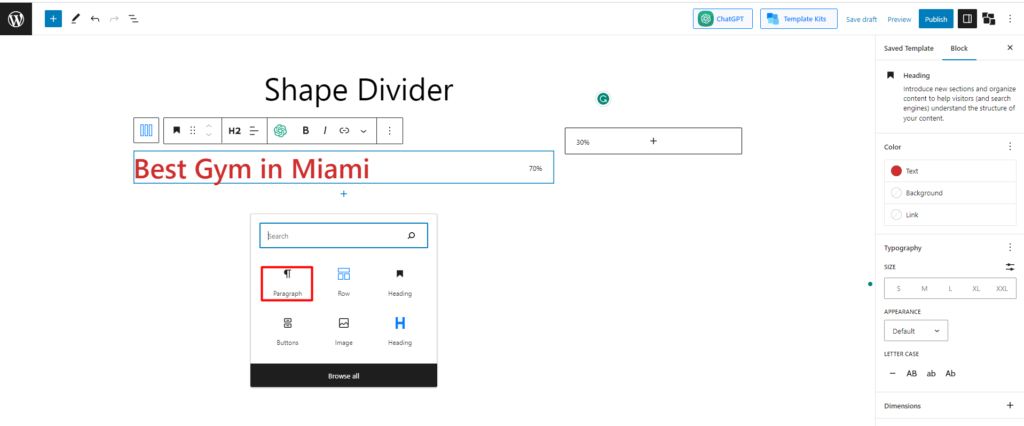Select font size XL

point(976,288)
